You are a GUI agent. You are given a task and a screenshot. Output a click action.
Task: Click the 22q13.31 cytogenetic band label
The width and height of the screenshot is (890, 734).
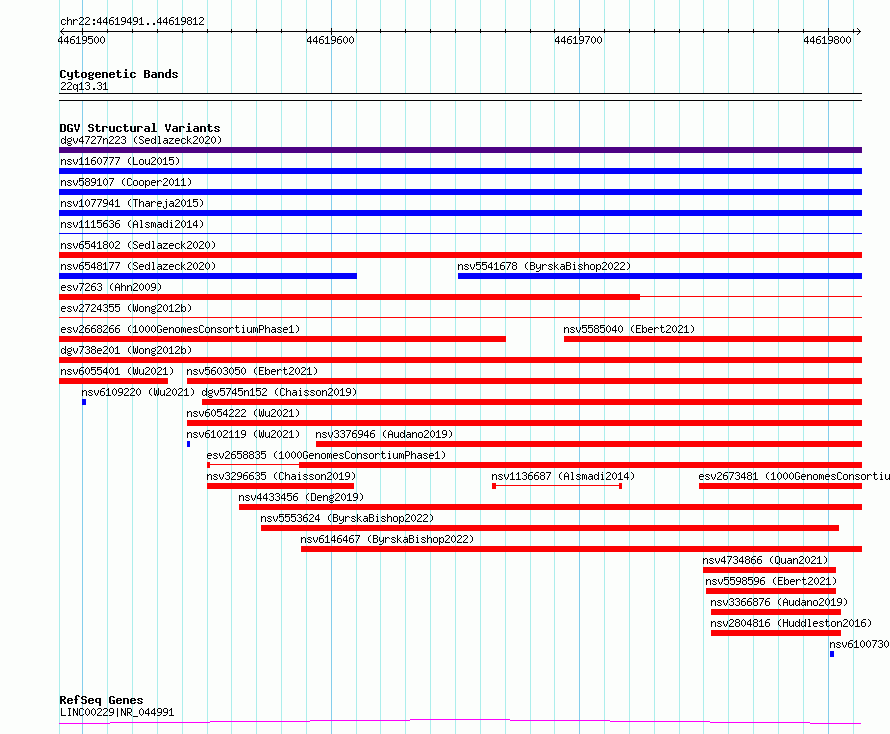pos(84,86)
